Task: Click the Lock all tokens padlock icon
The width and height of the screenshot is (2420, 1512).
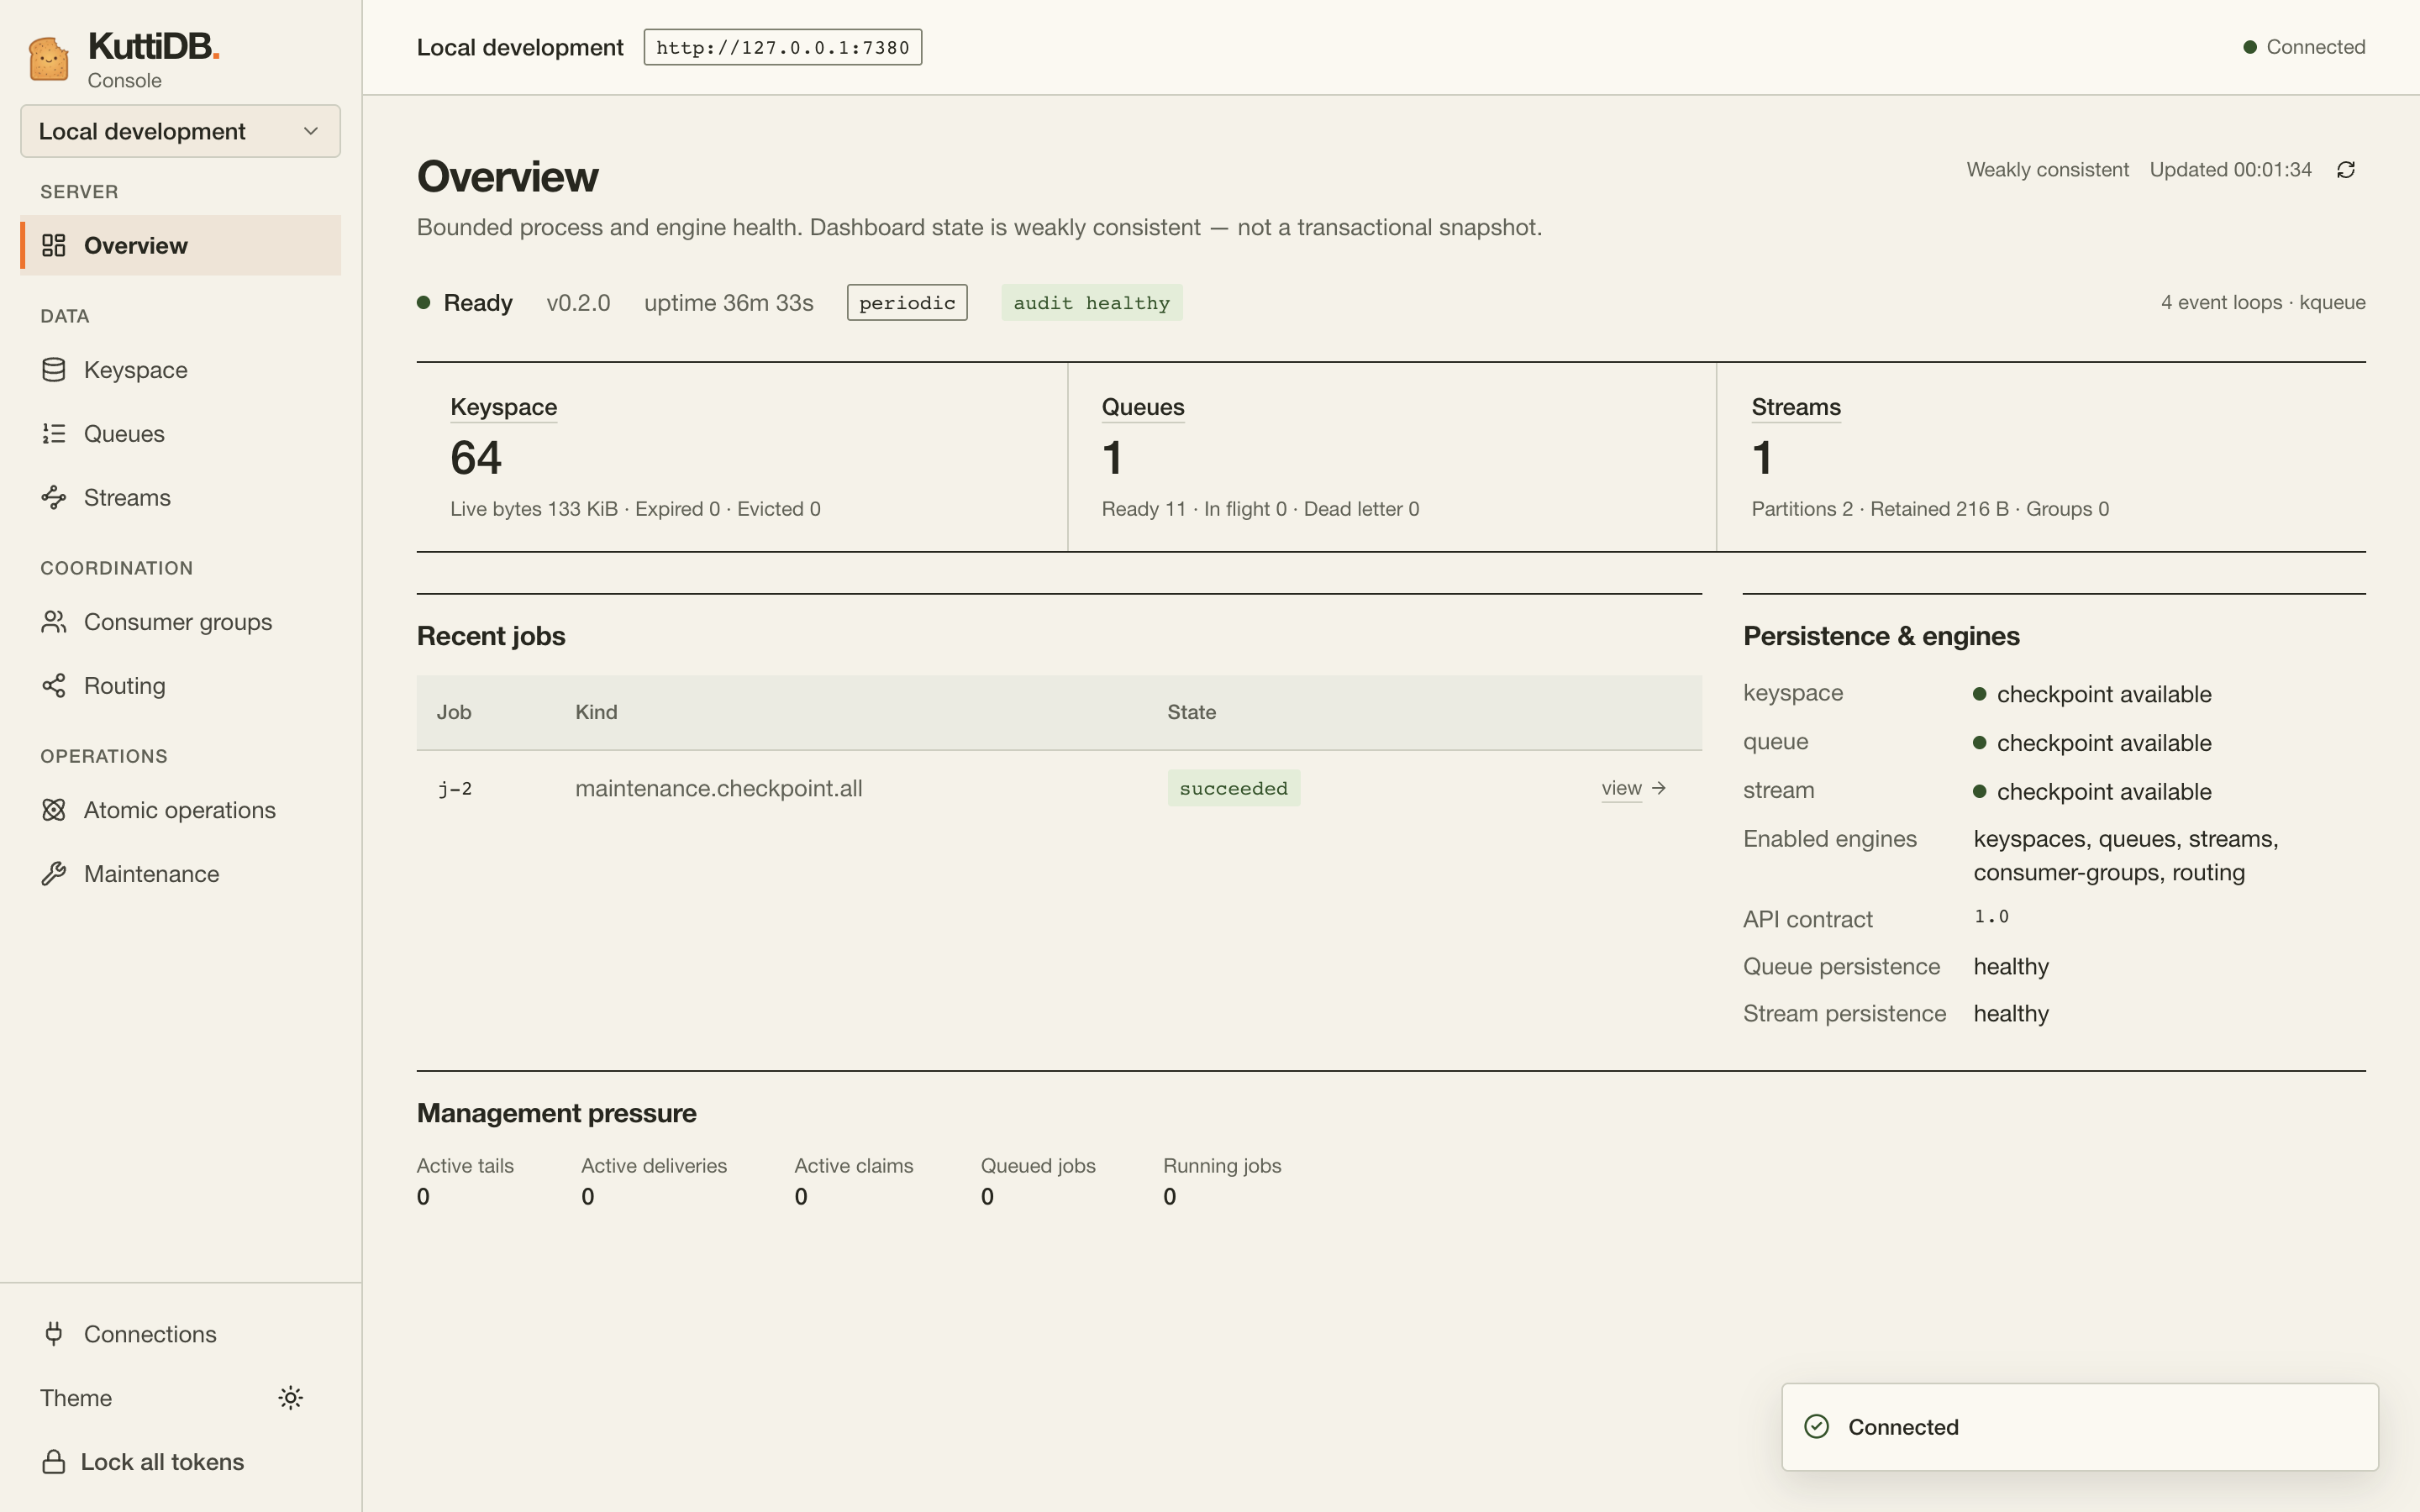Action: tap(54, 1462)
